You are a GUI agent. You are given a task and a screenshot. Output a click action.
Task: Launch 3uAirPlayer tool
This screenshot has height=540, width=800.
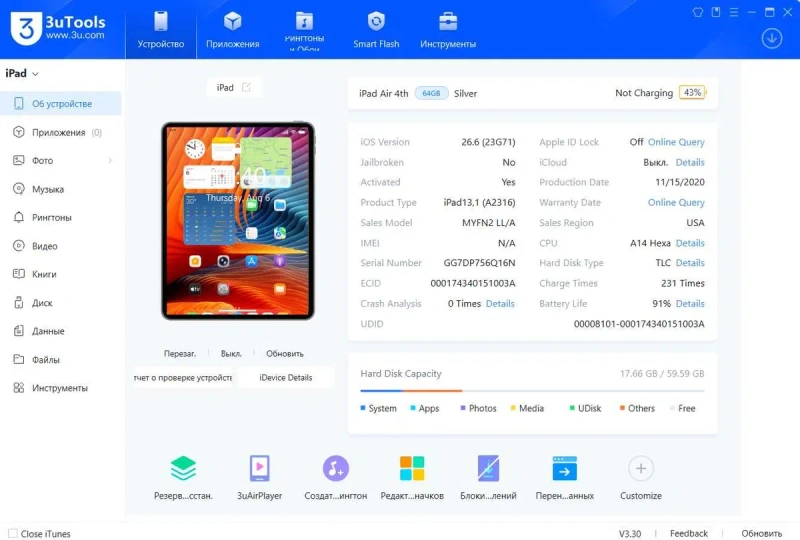click(x=259, y=477)
